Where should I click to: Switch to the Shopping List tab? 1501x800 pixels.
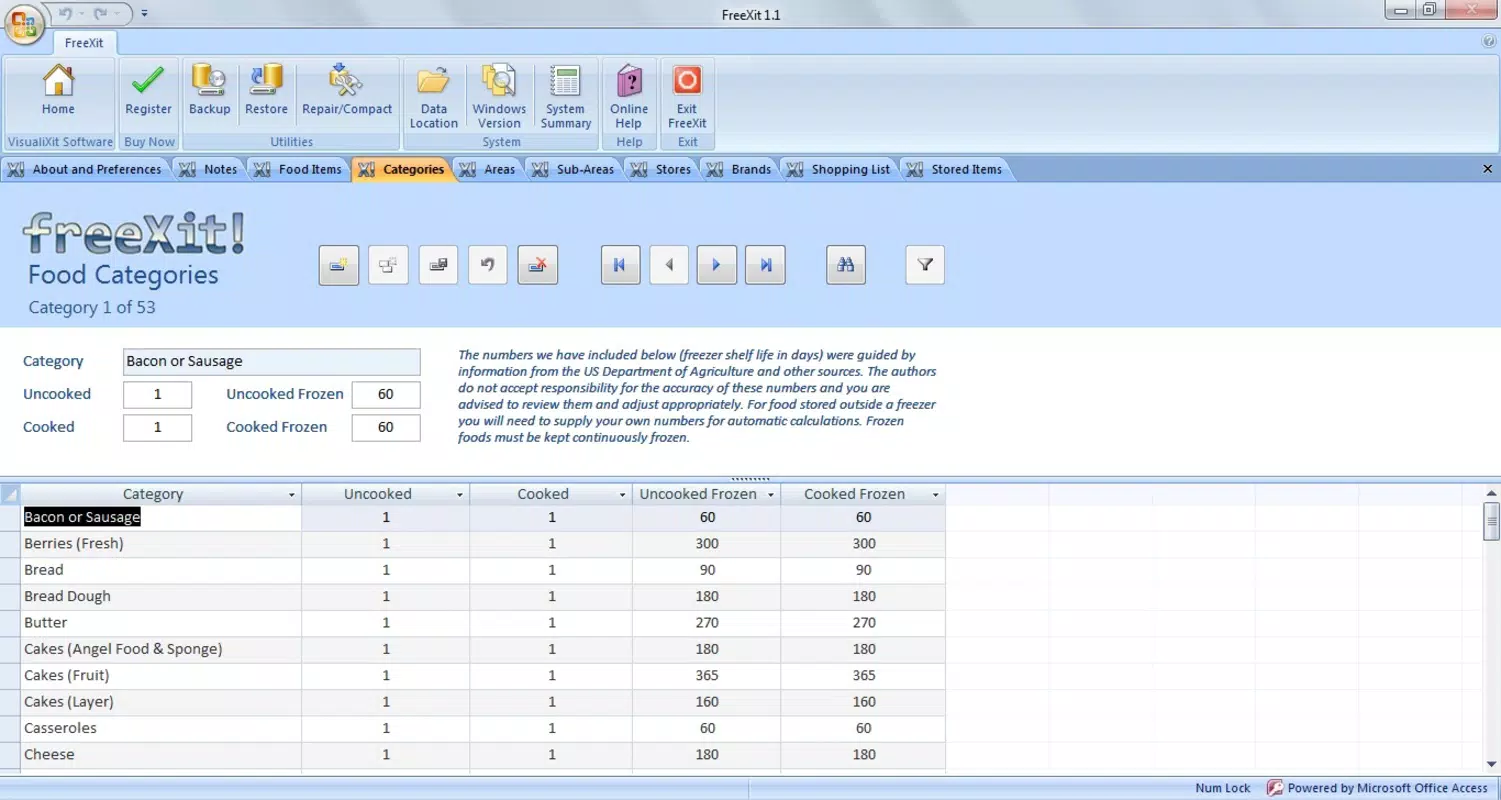click(840, 170)
